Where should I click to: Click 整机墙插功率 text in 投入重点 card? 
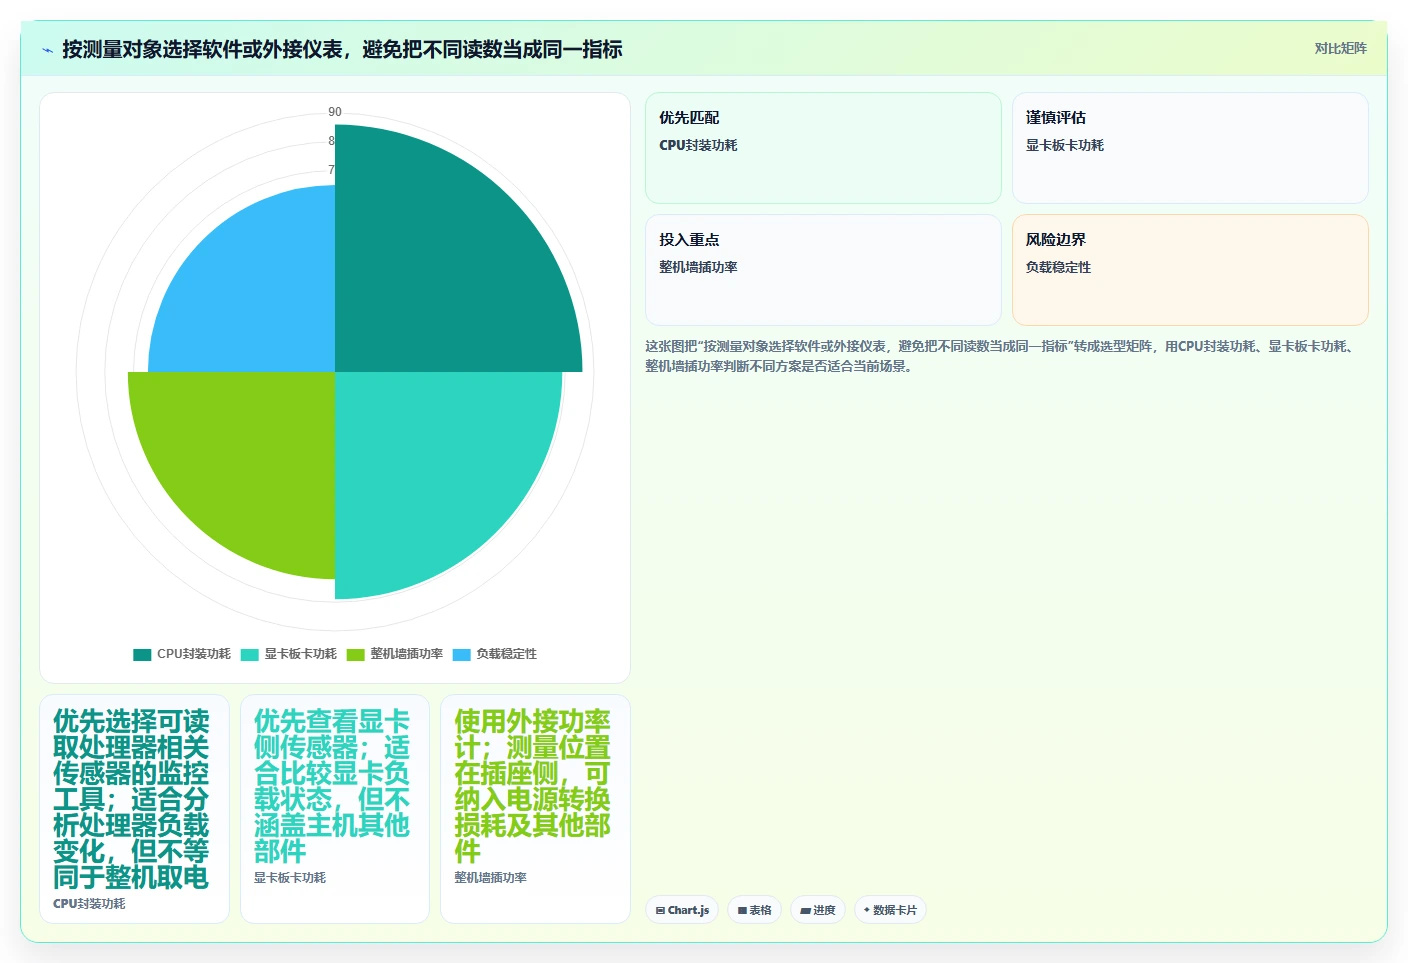pyautogui.click(x=698, y=267)
